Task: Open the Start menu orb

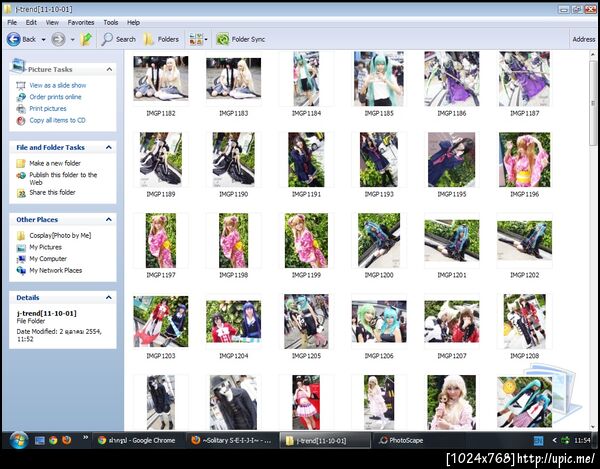Action: pos(18,440)
